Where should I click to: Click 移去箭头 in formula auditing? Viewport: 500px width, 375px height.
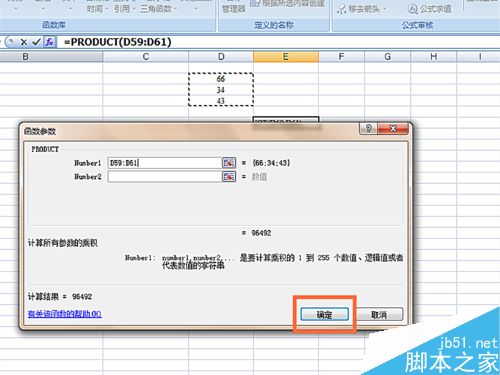click(362, 9)
